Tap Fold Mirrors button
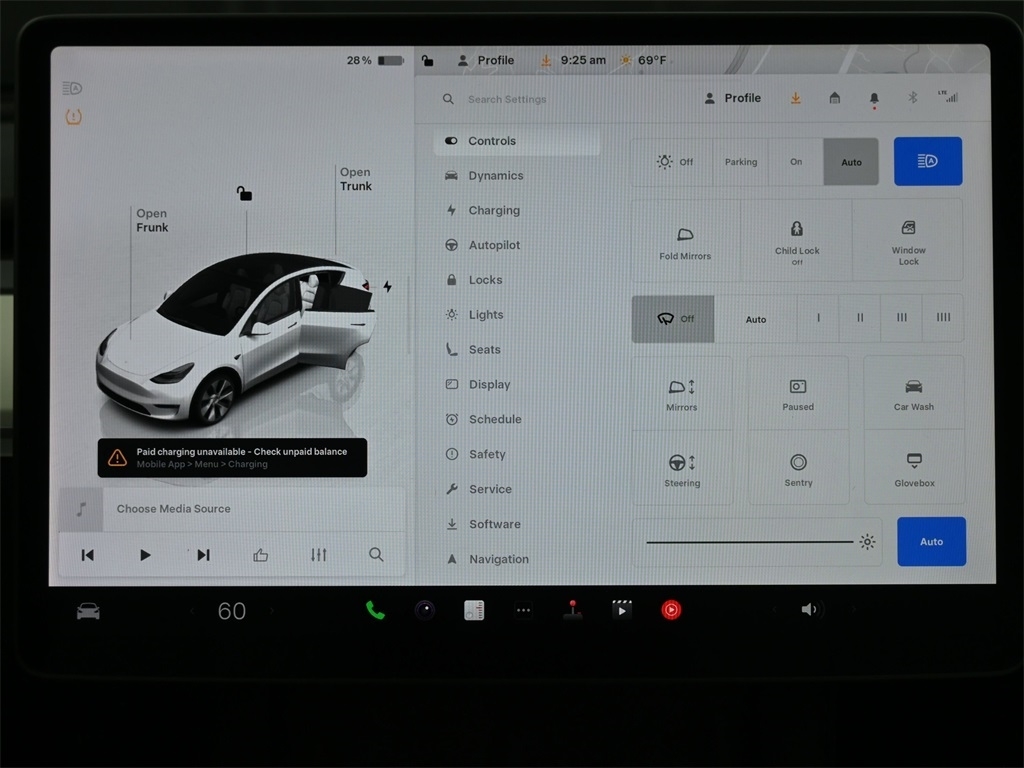This screenshot has width=1024, height=768. (x=685, y=240)
